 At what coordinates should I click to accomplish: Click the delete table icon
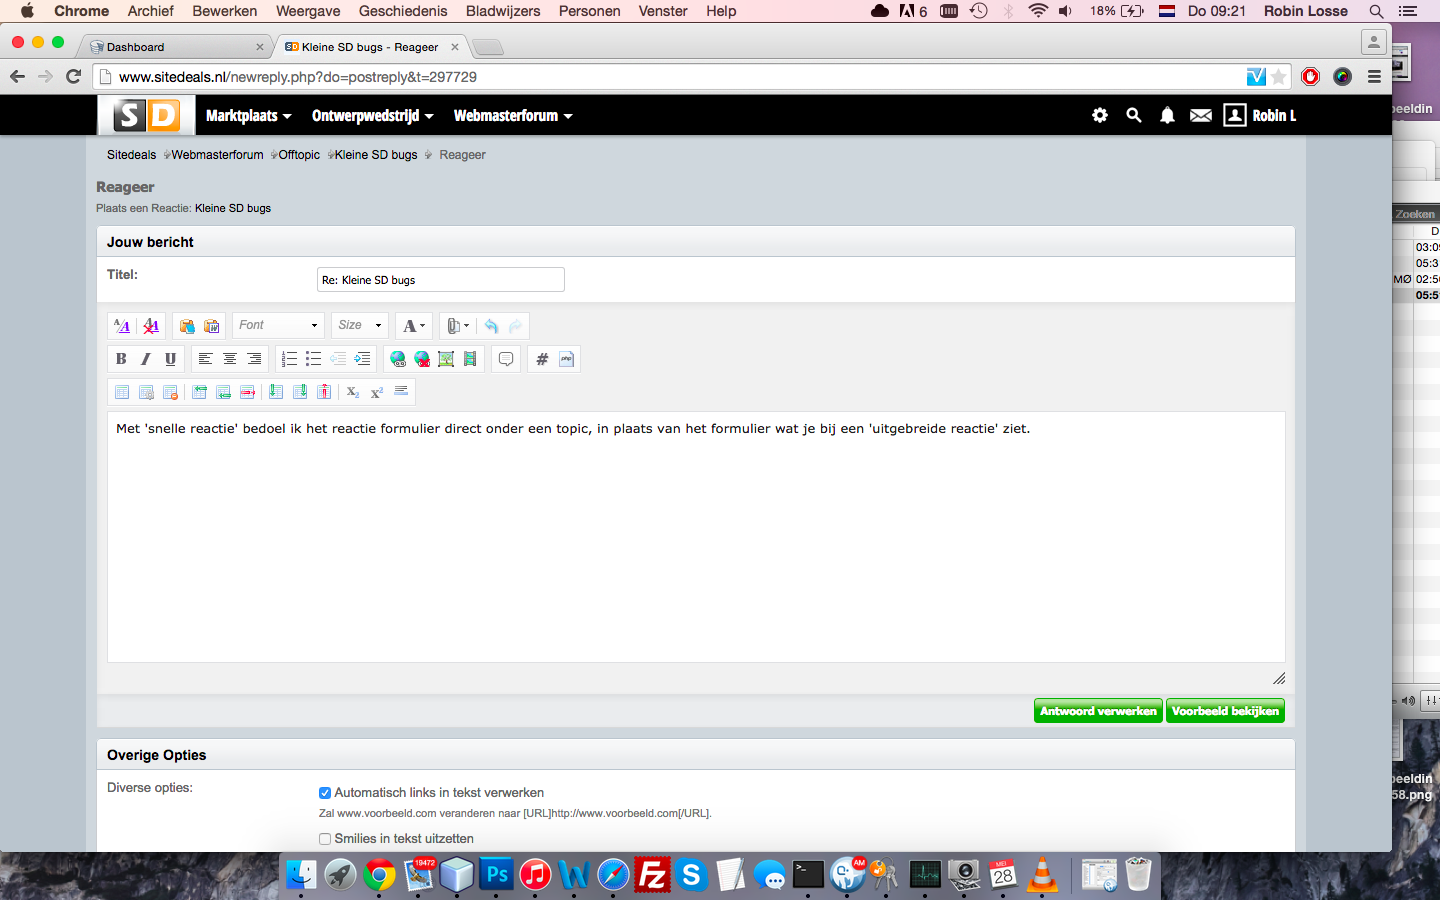[x=170, y=392]
